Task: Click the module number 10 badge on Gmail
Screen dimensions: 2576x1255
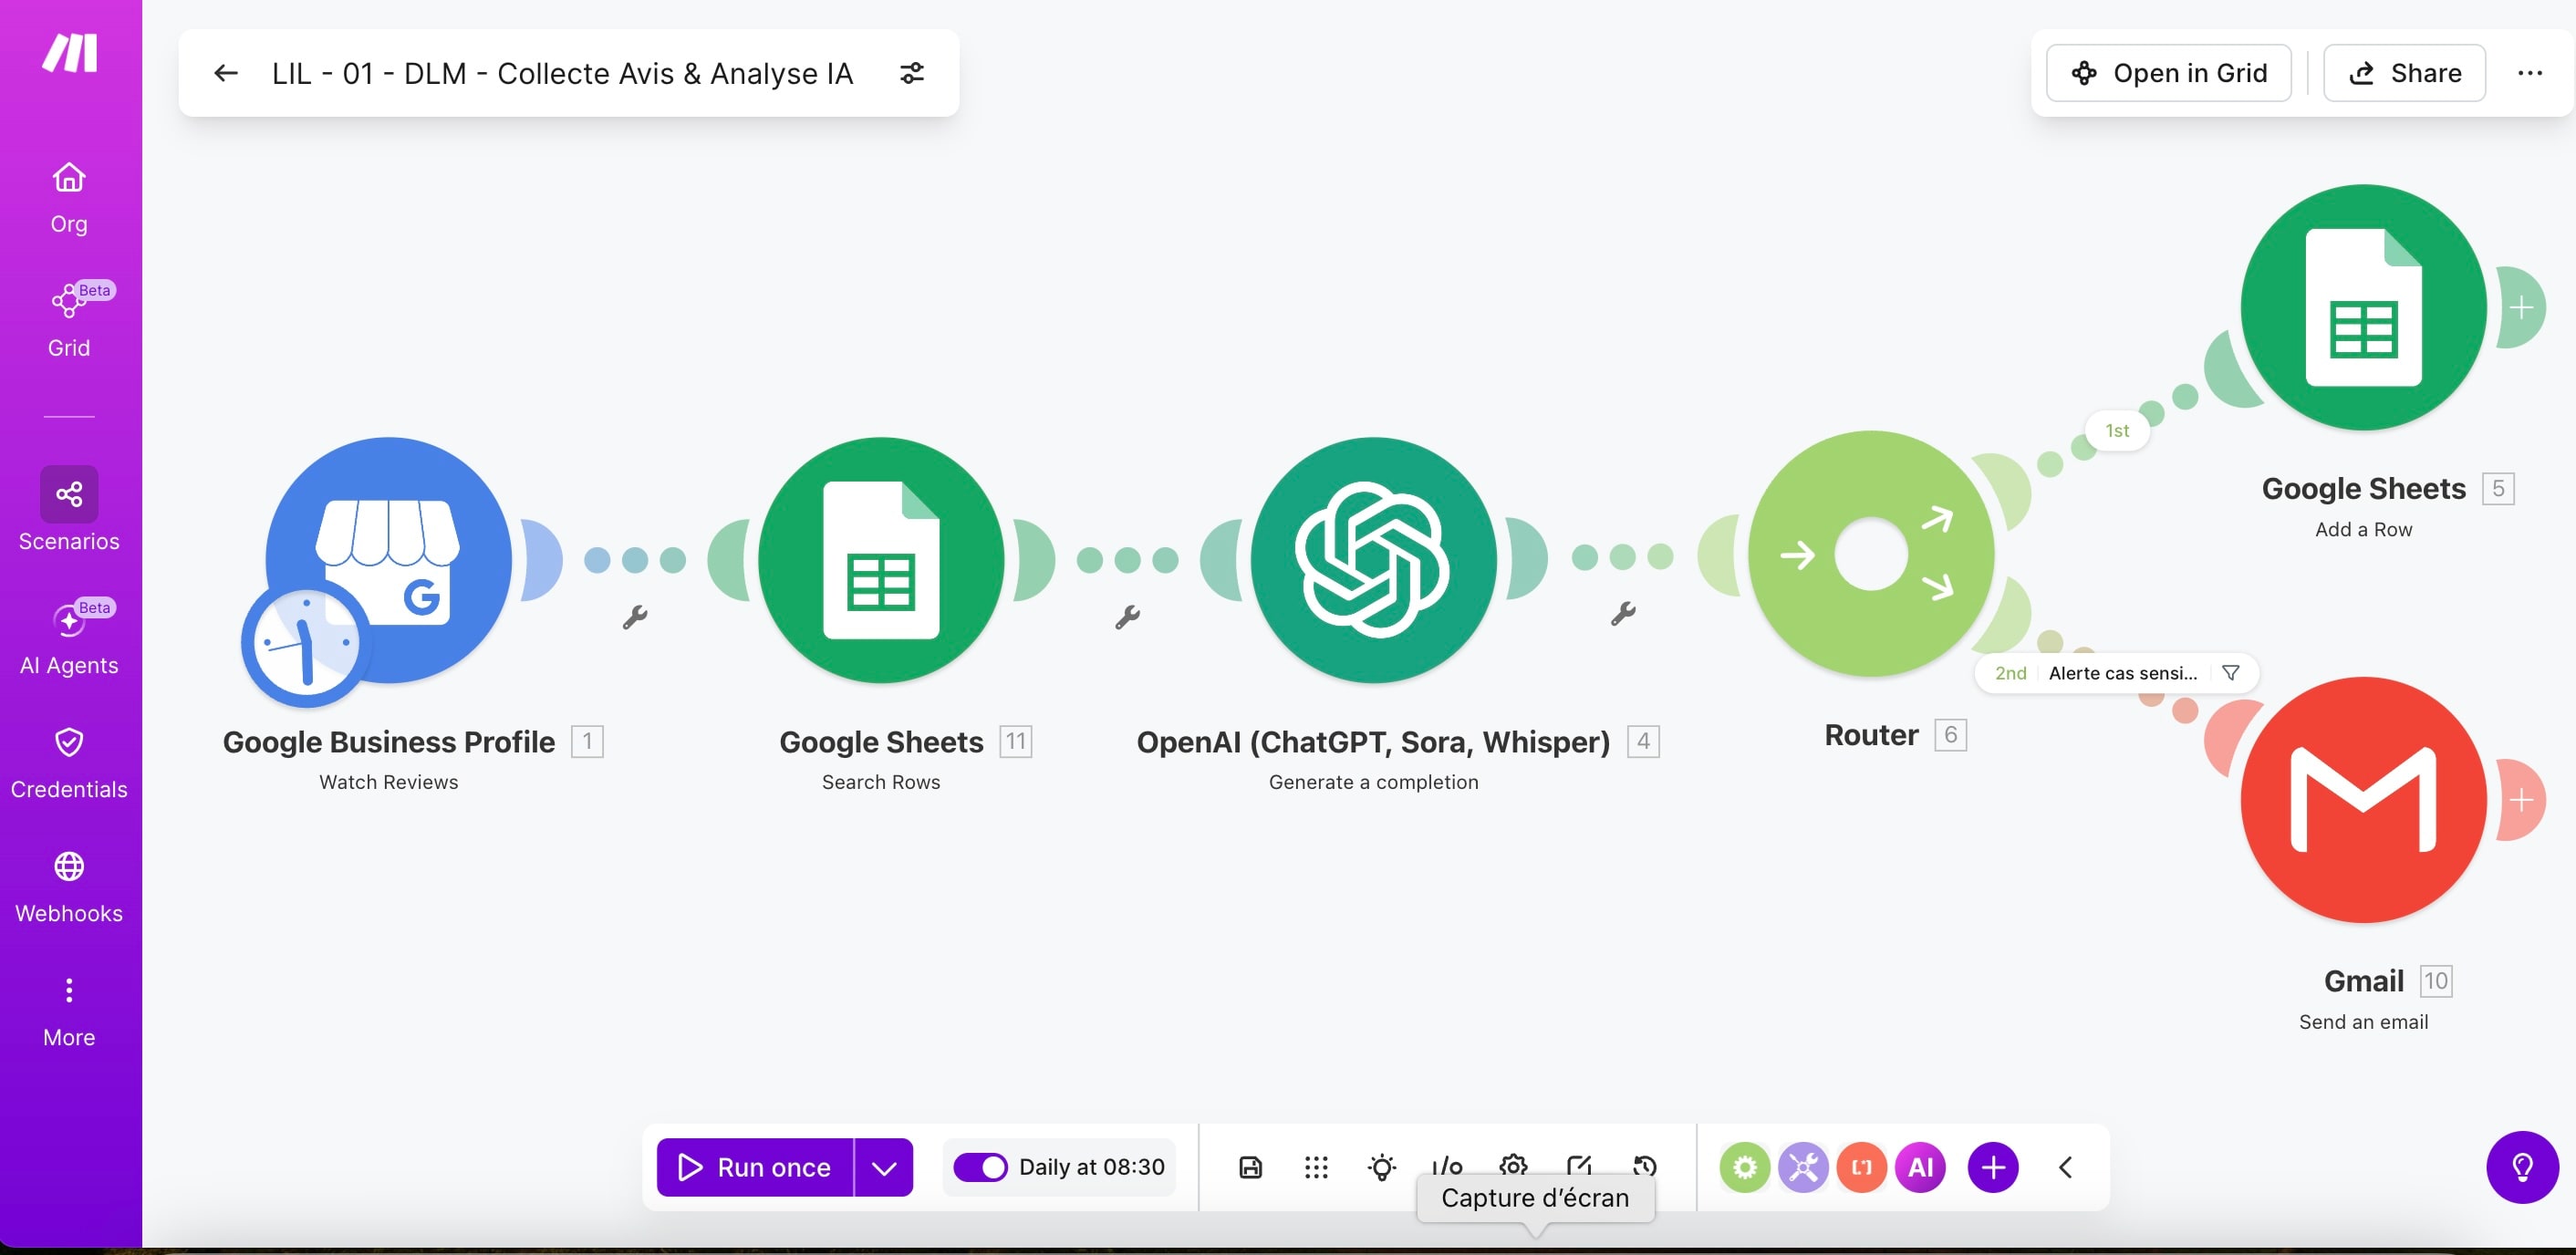Action: coord(2436,981)
